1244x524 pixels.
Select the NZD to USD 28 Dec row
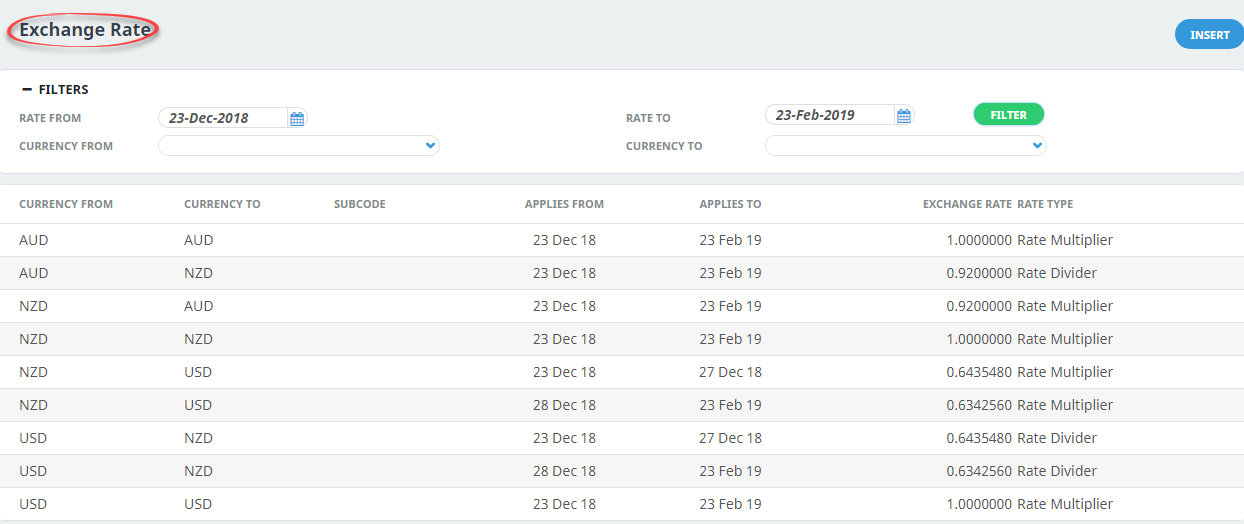click(x=622, y=405)
